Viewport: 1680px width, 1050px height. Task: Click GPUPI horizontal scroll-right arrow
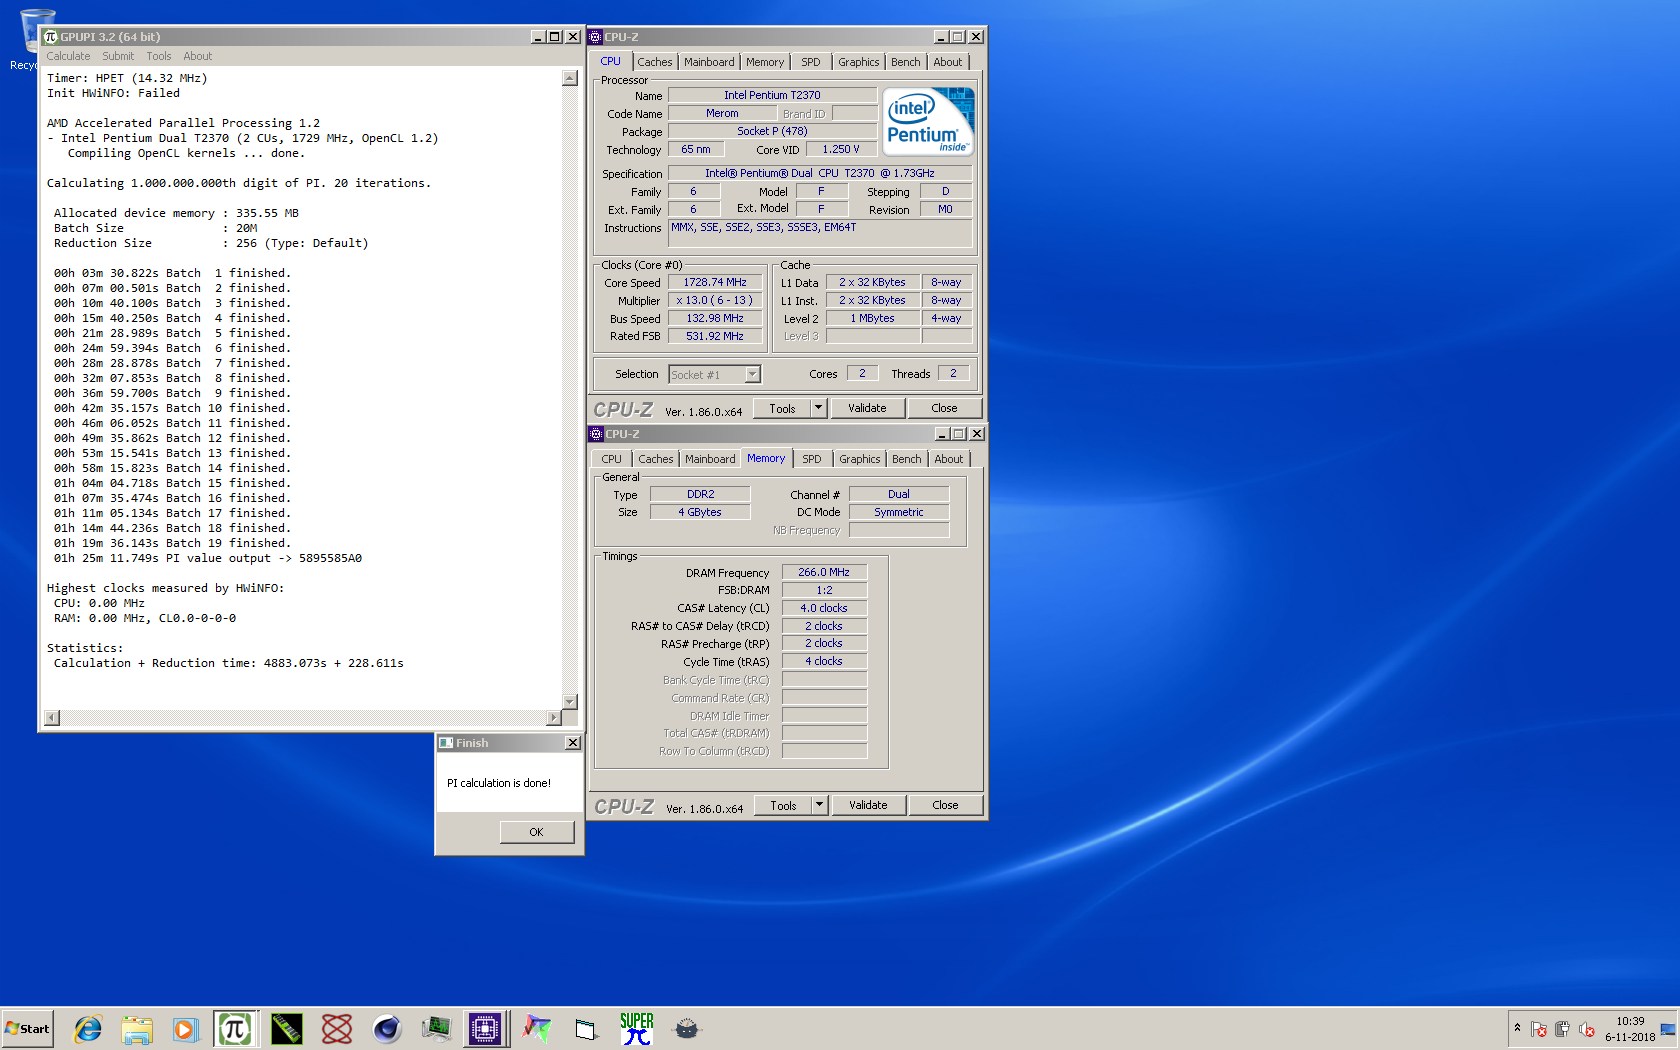554,718
